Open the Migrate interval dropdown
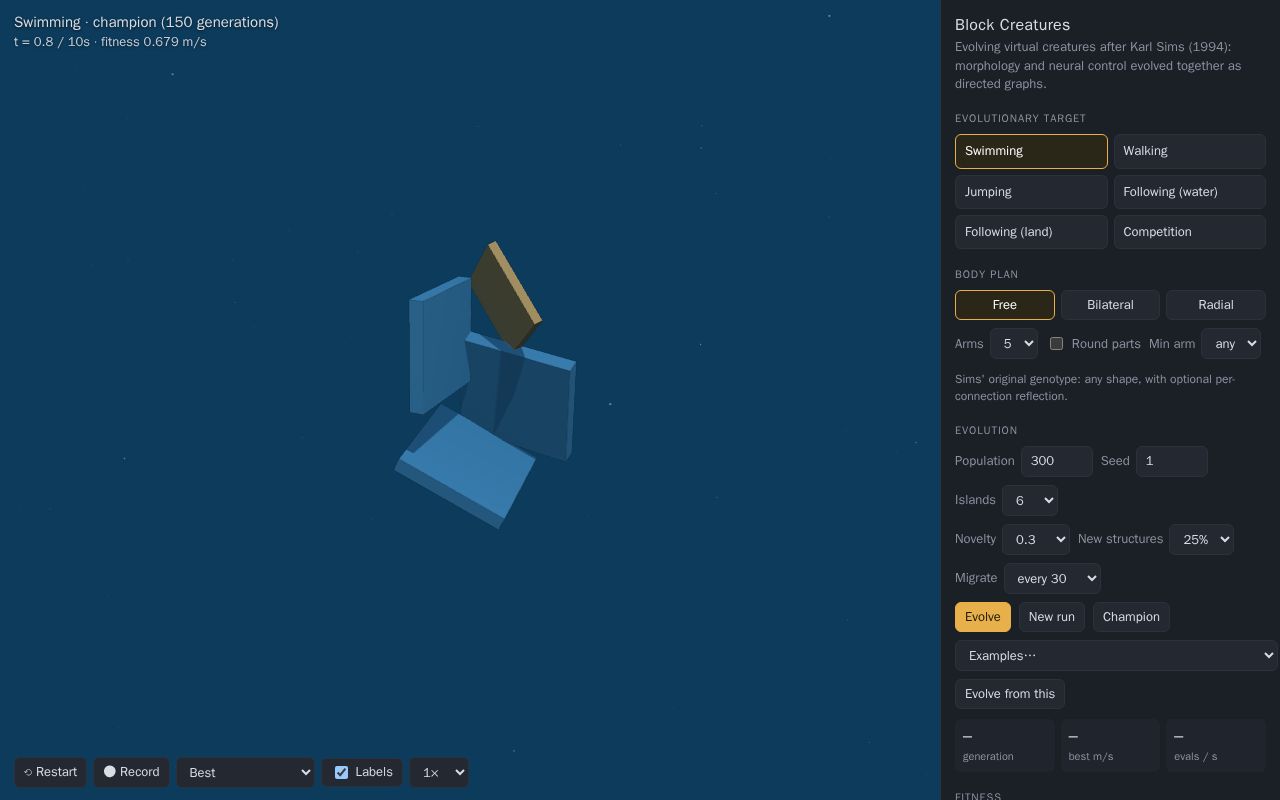This screenshot has height=800, width=1280. pyautogui.click(x=1052, y=578)
